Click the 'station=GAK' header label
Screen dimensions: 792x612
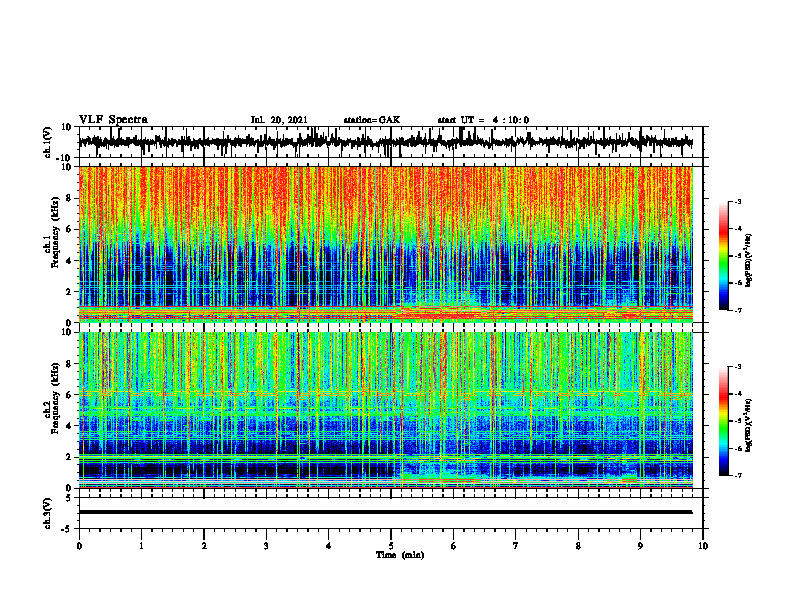pyautogui.click(x=372, y=120)
